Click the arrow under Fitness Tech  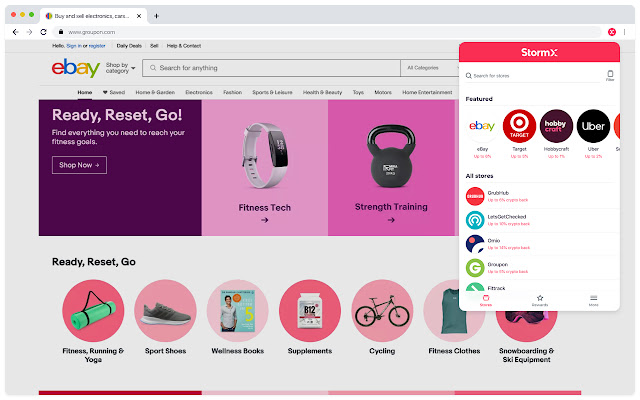[x=264, y=220]
